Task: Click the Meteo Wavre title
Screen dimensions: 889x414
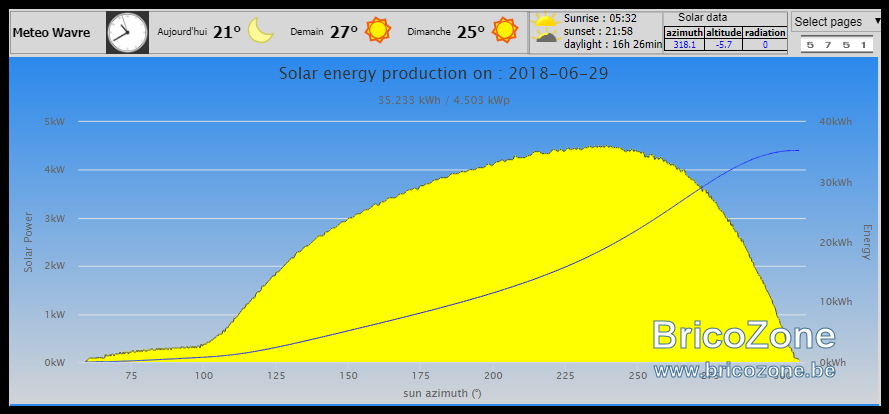Action: click(52, 33)
